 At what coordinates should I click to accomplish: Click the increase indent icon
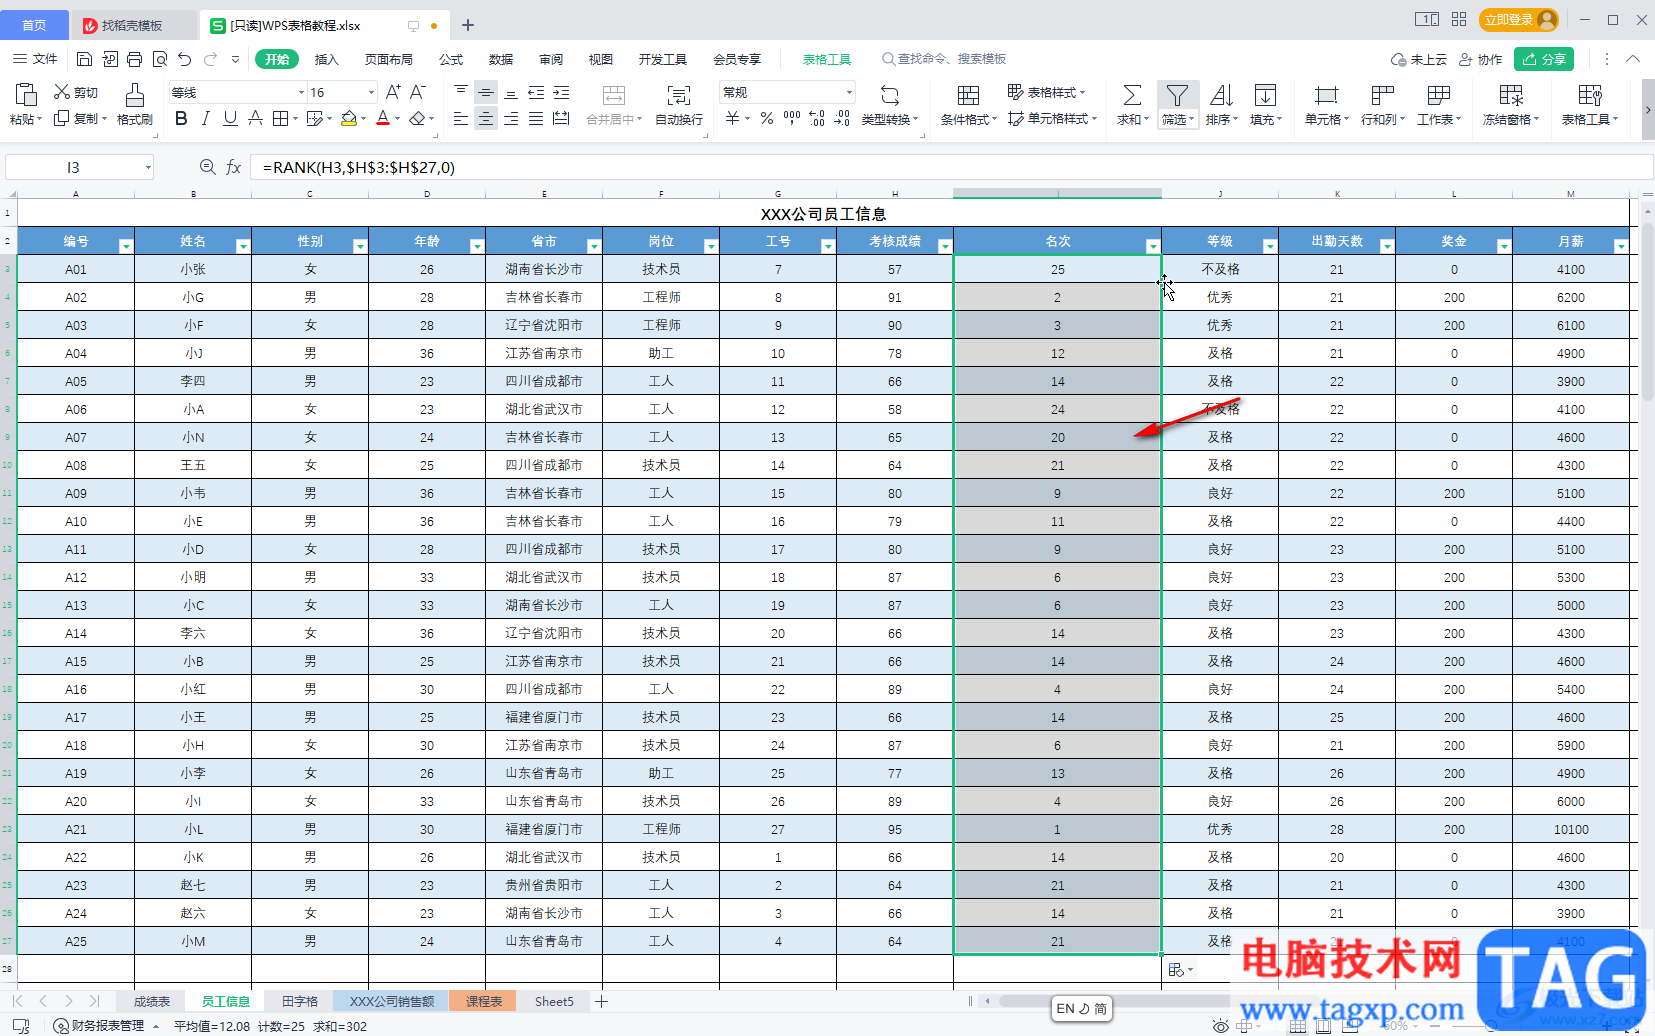coord(561,92)
